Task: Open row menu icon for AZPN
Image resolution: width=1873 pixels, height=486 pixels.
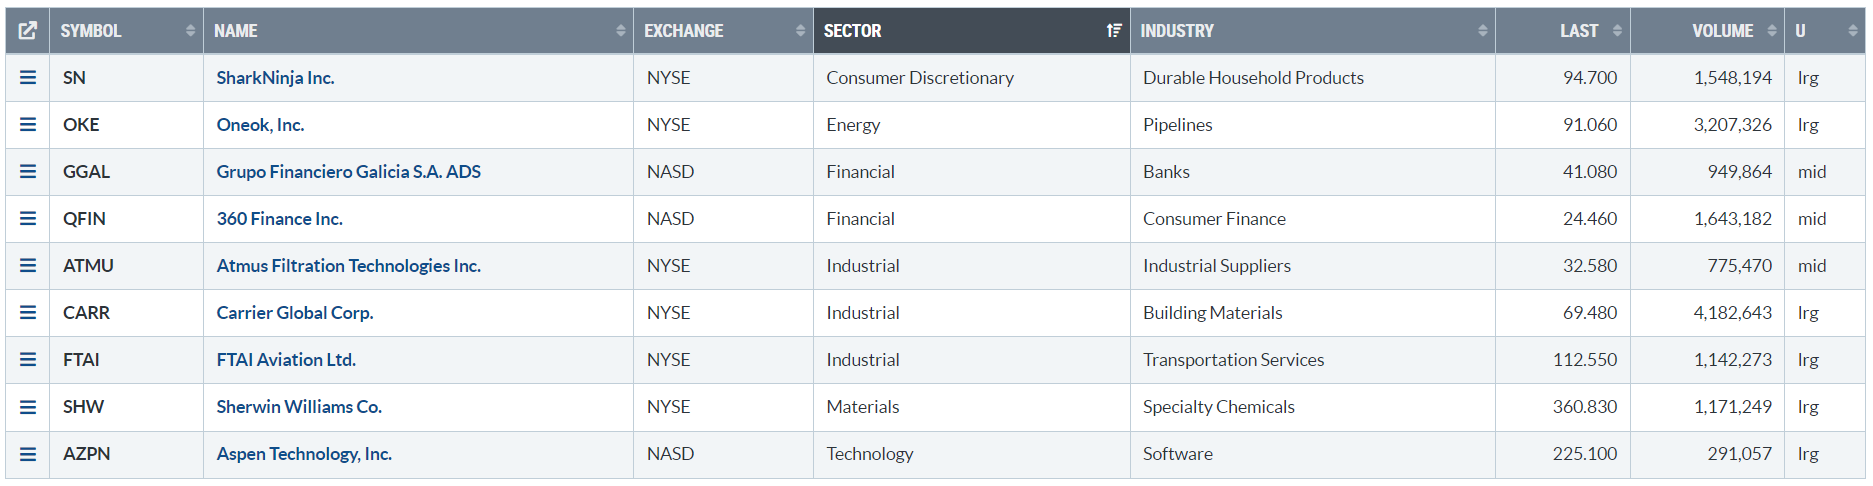Action: (28, 454)
